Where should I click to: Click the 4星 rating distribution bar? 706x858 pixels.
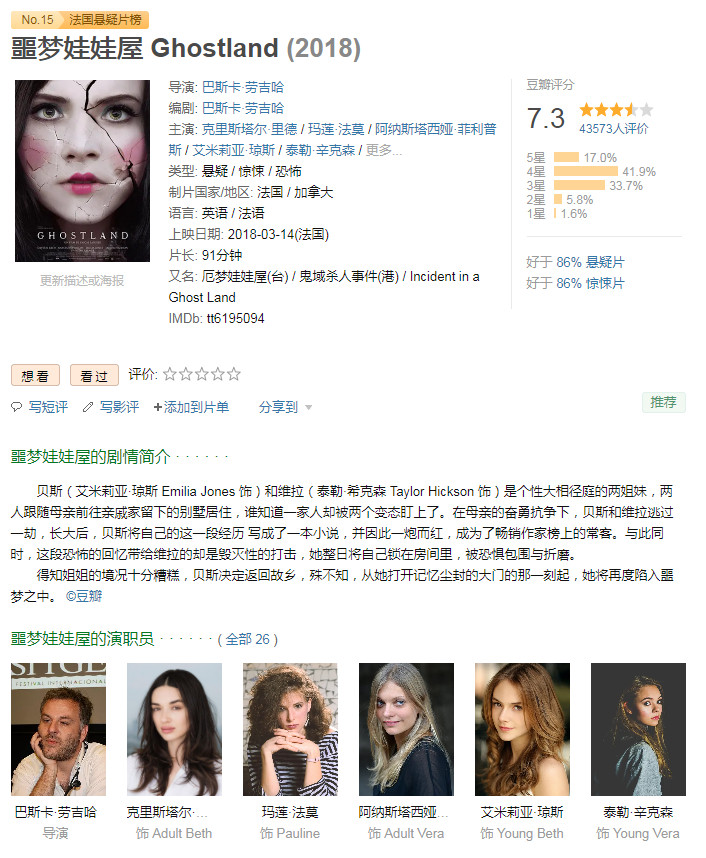tap(586, 171)
